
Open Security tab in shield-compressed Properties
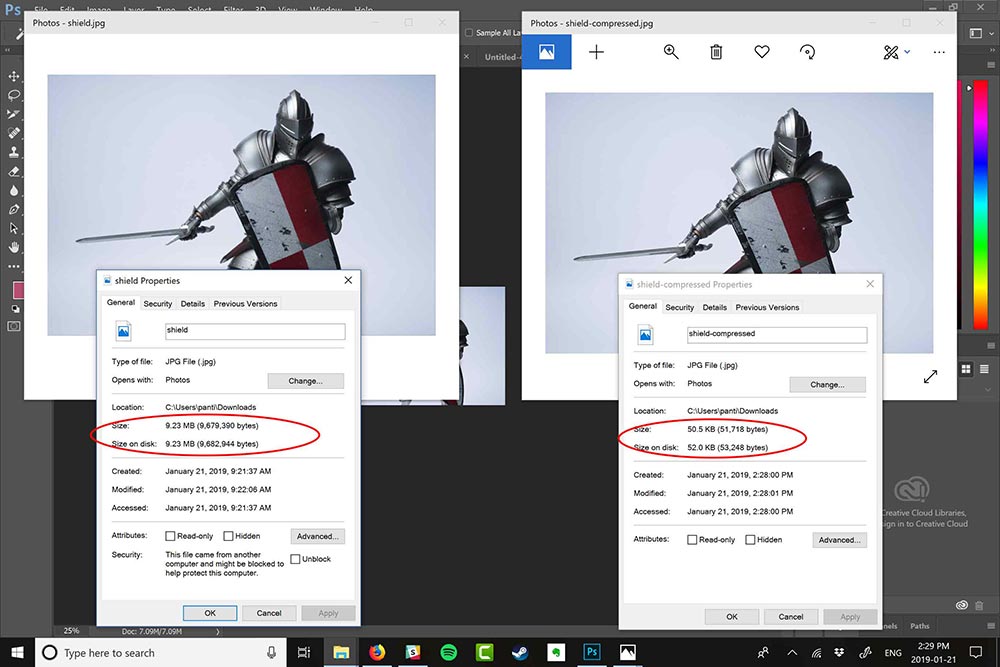pyautogui.click(x=679, y=307)
